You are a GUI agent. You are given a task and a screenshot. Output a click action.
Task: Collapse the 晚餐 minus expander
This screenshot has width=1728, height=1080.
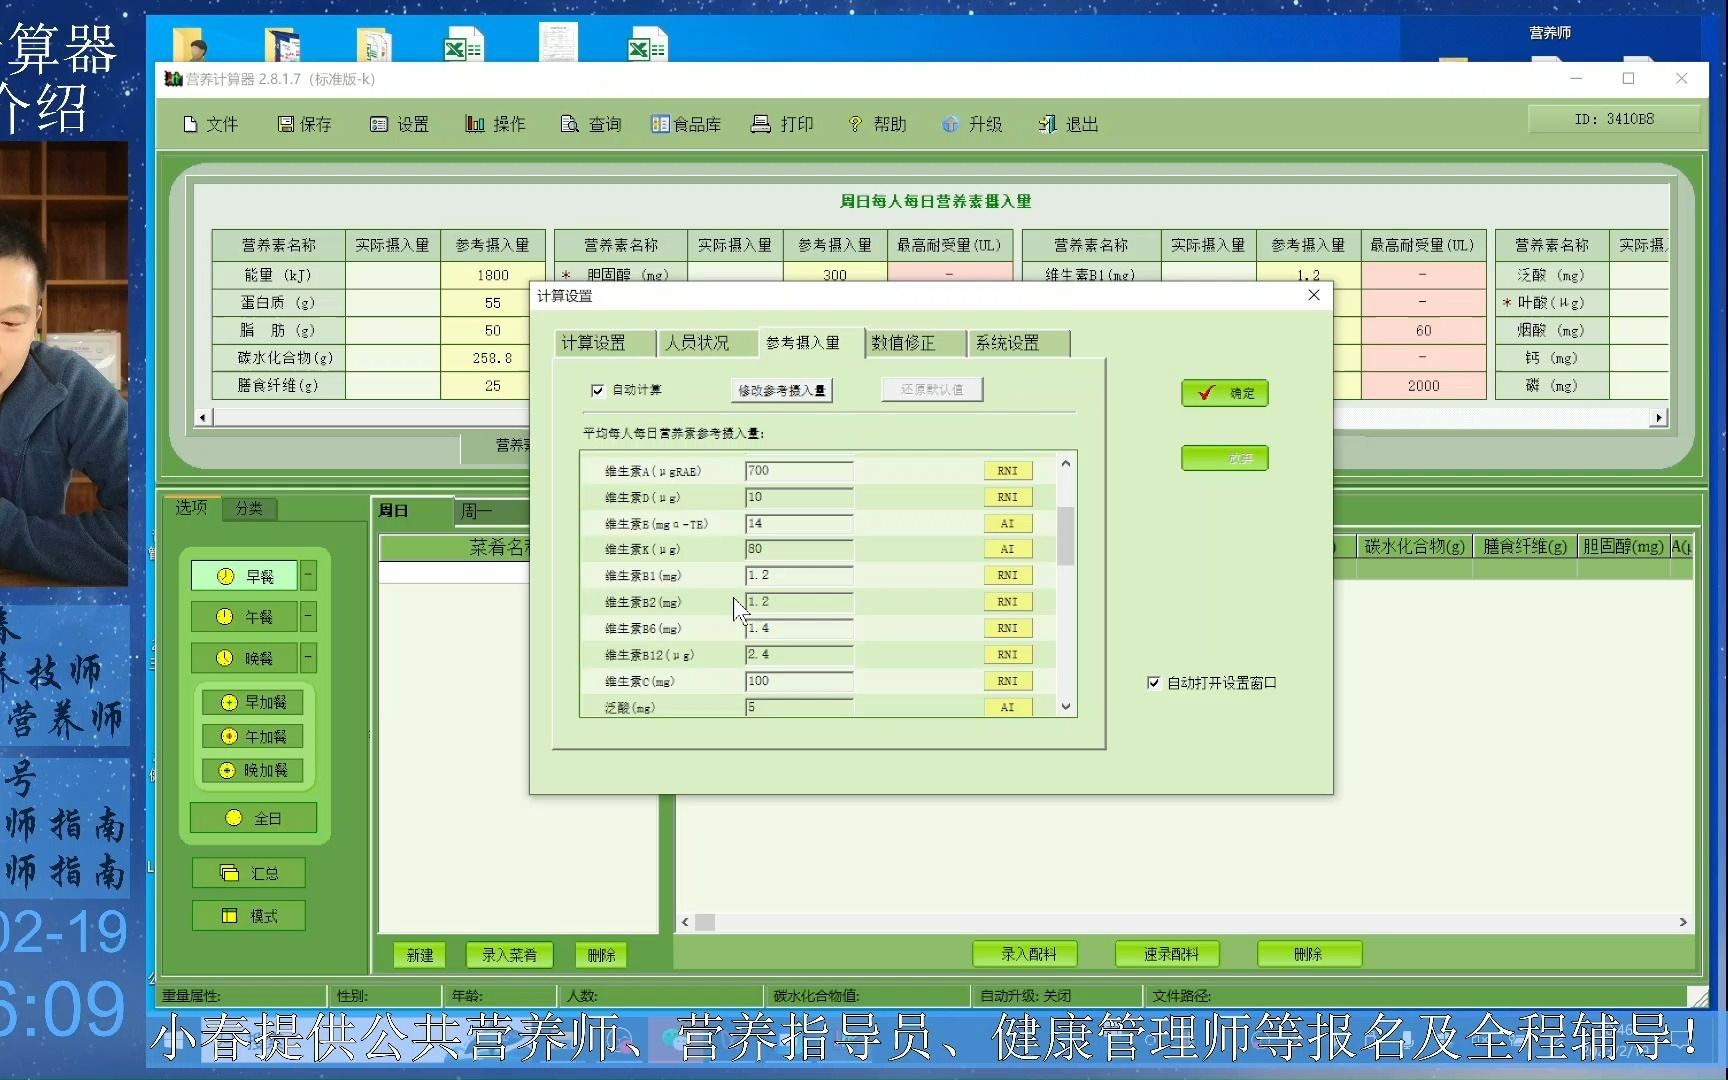pyautogui.click(x=309, y=658)
